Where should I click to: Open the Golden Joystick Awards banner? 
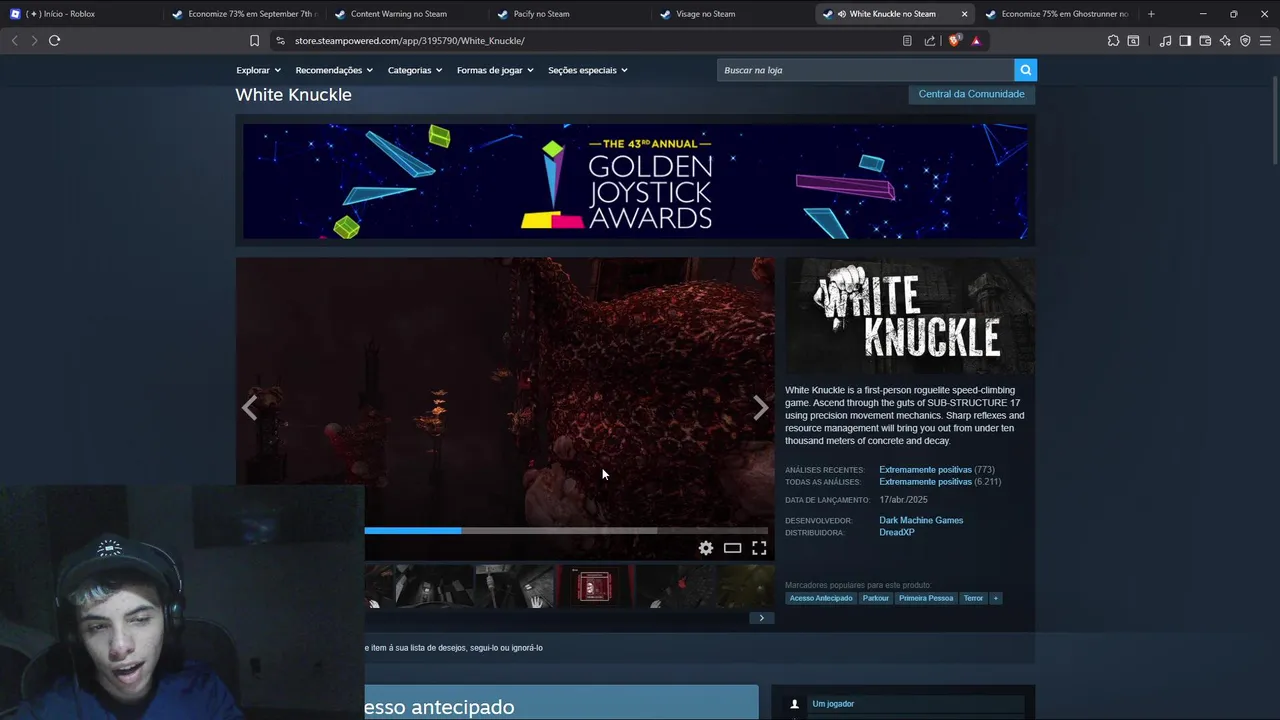click(635, 181)
